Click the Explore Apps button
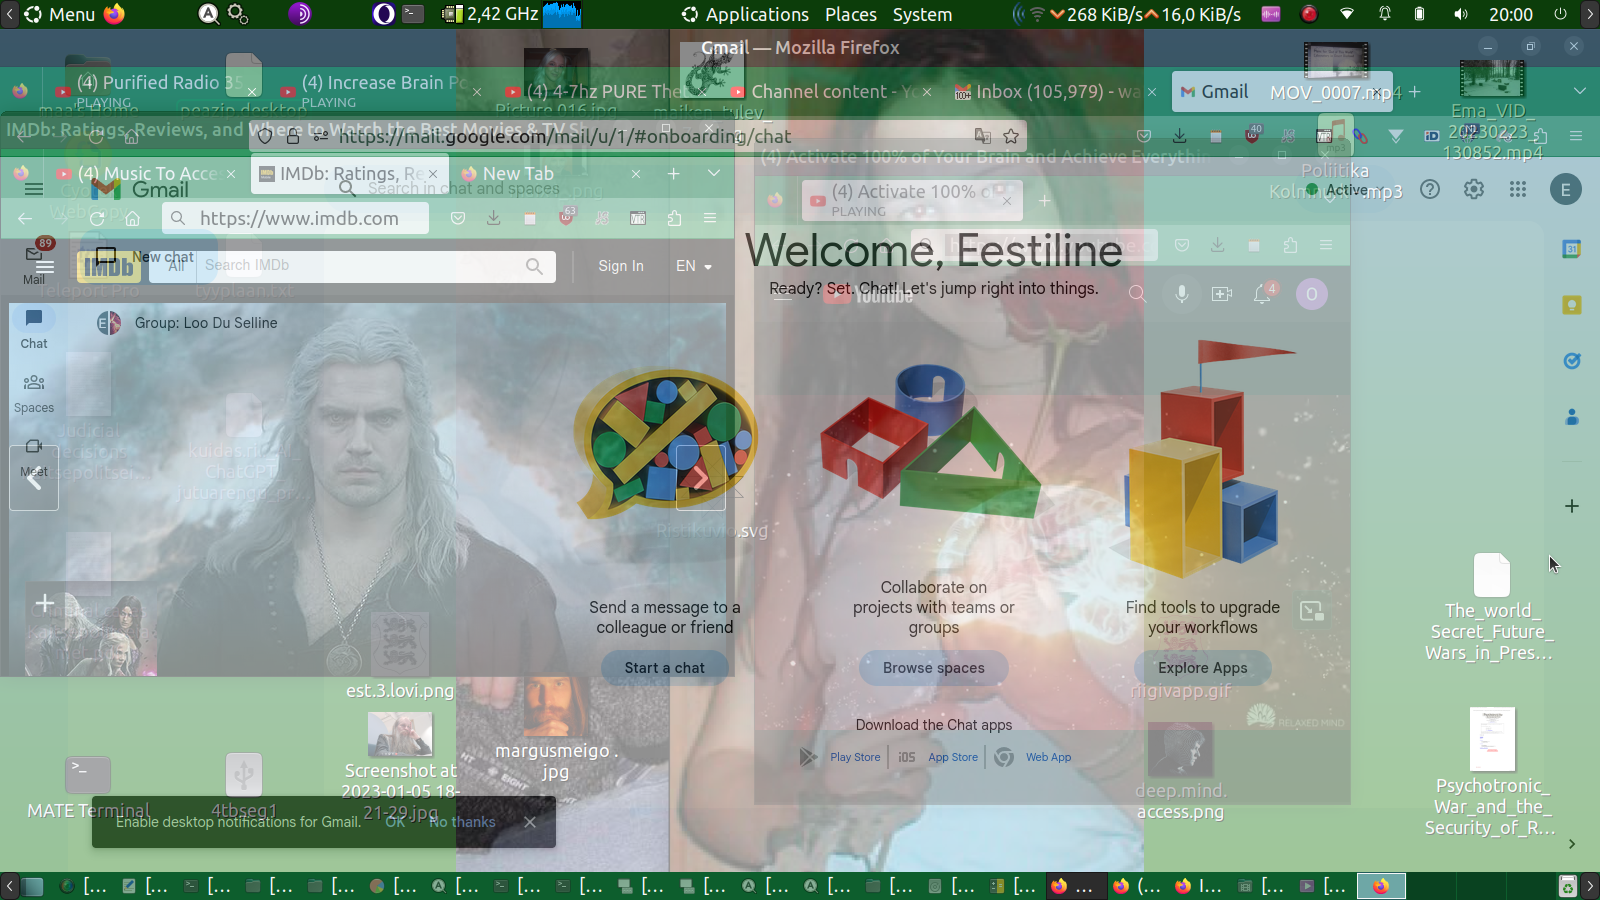The image size is (1600, 900). [1203, 668]
